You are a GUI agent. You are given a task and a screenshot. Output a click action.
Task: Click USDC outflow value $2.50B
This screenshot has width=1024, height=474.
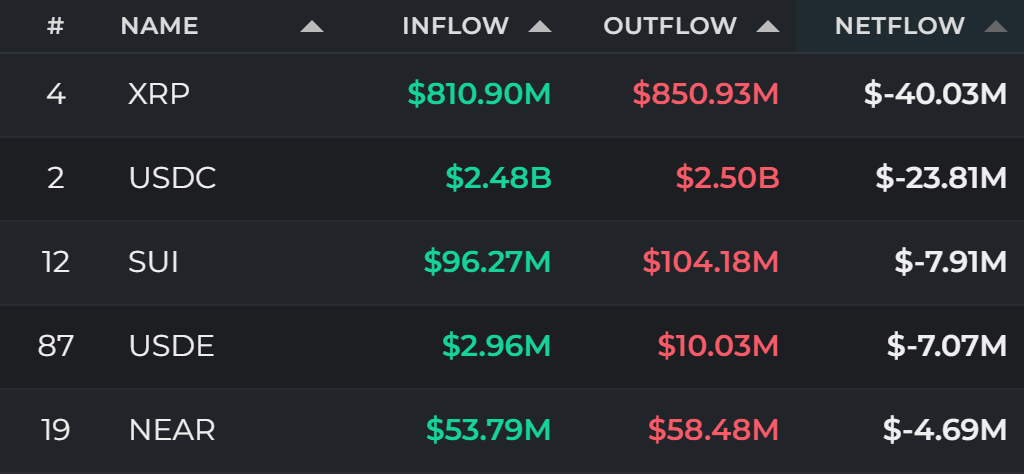tap(728, 178)
